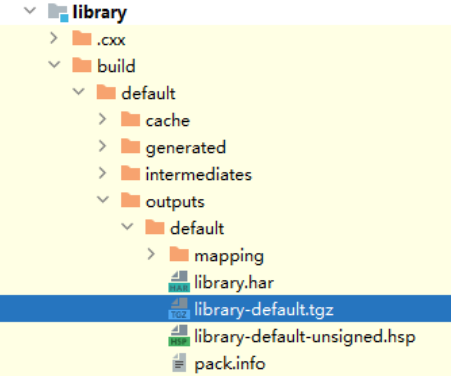The image size is (451, 379).
Task: Click the TGZ icon of library-default.tgz
Action: 179,309
